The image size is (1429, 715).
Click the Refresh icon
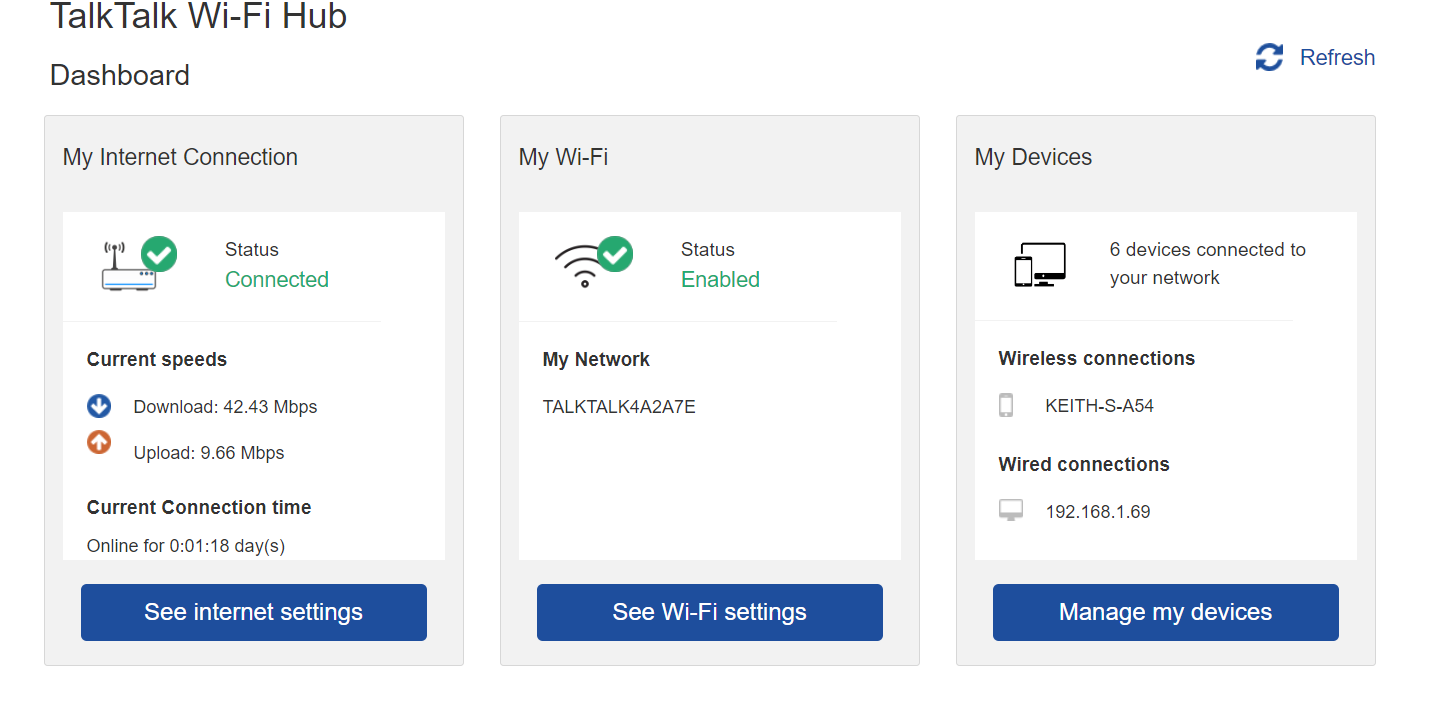click(x=1268, y=57)
